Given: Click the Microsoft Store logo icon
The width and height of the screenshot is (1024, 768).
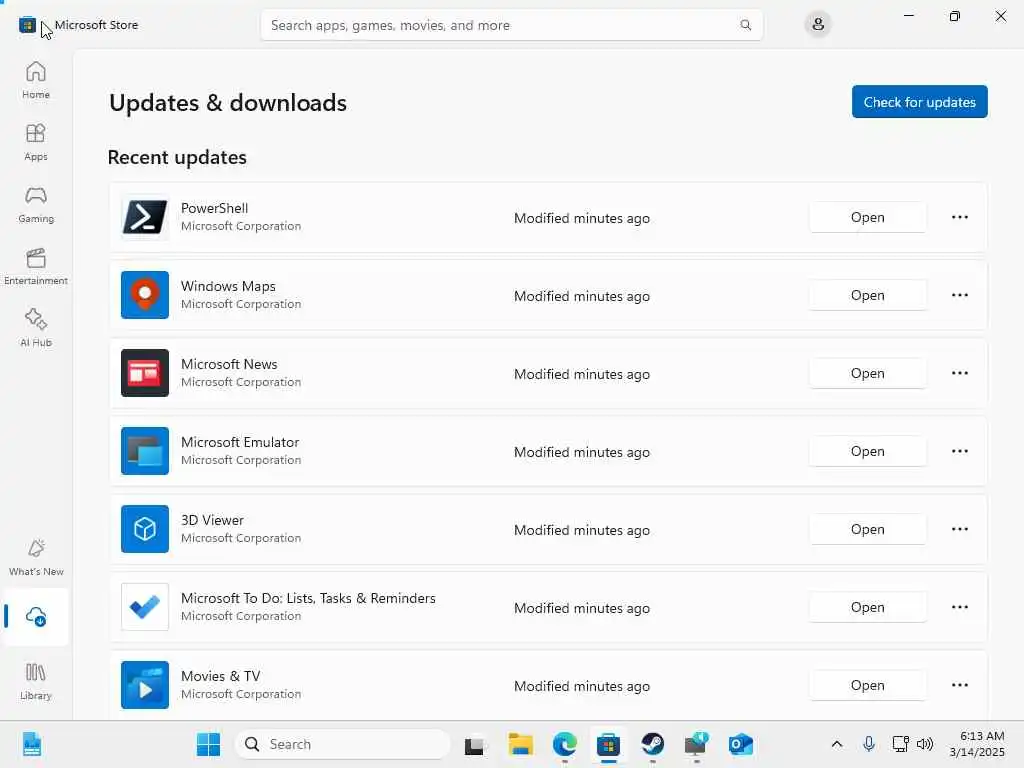Looking at the screenshot, I should click(27, 25).
